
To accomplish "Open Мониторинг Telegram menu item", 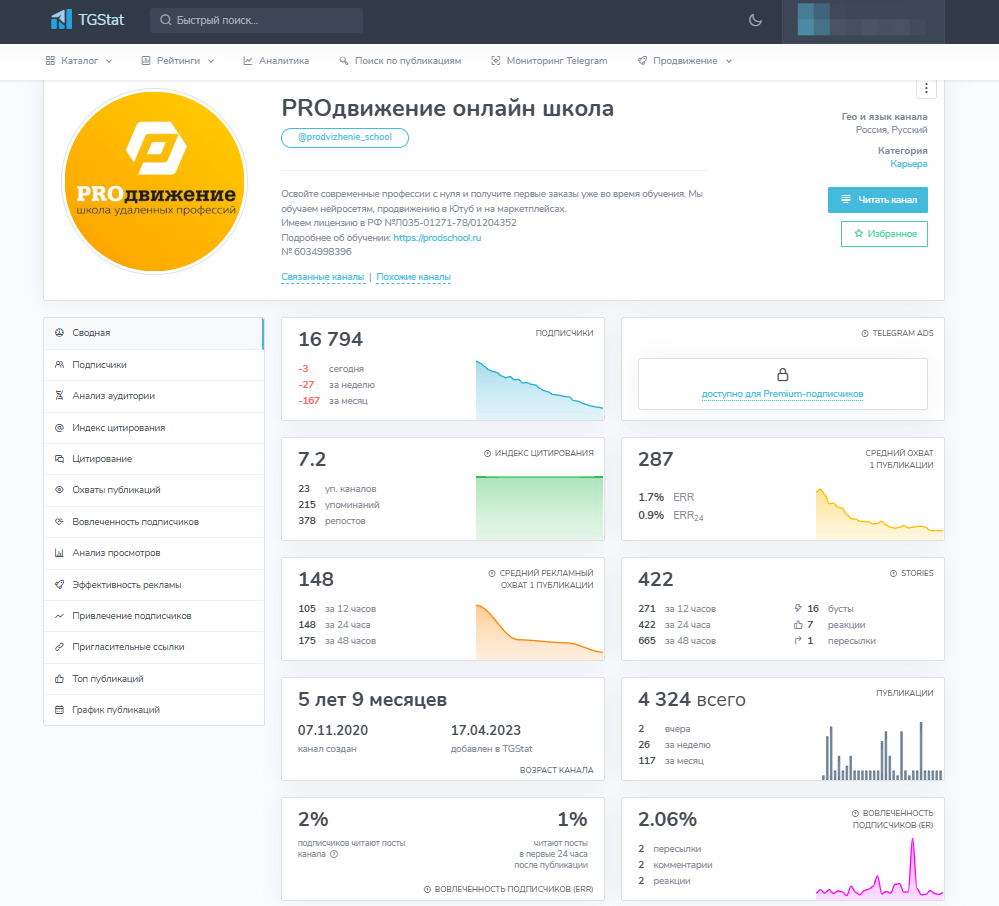I will (549, 61).
